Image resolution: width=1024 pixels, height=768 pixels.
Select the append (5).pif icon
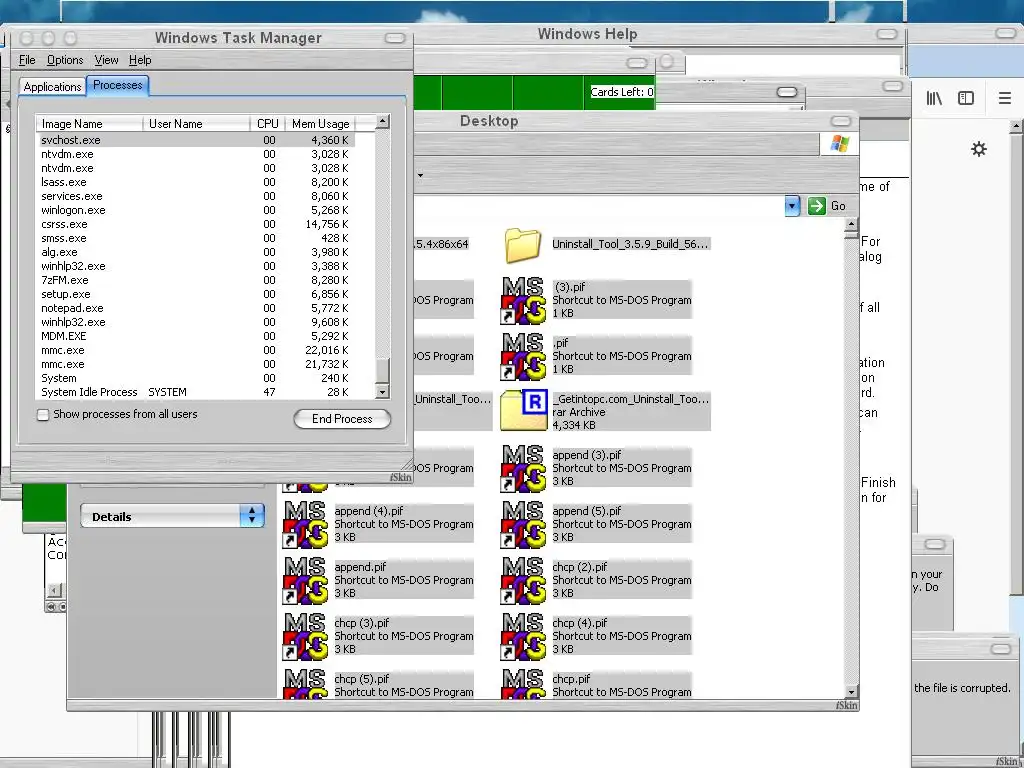tap(522, 524)
